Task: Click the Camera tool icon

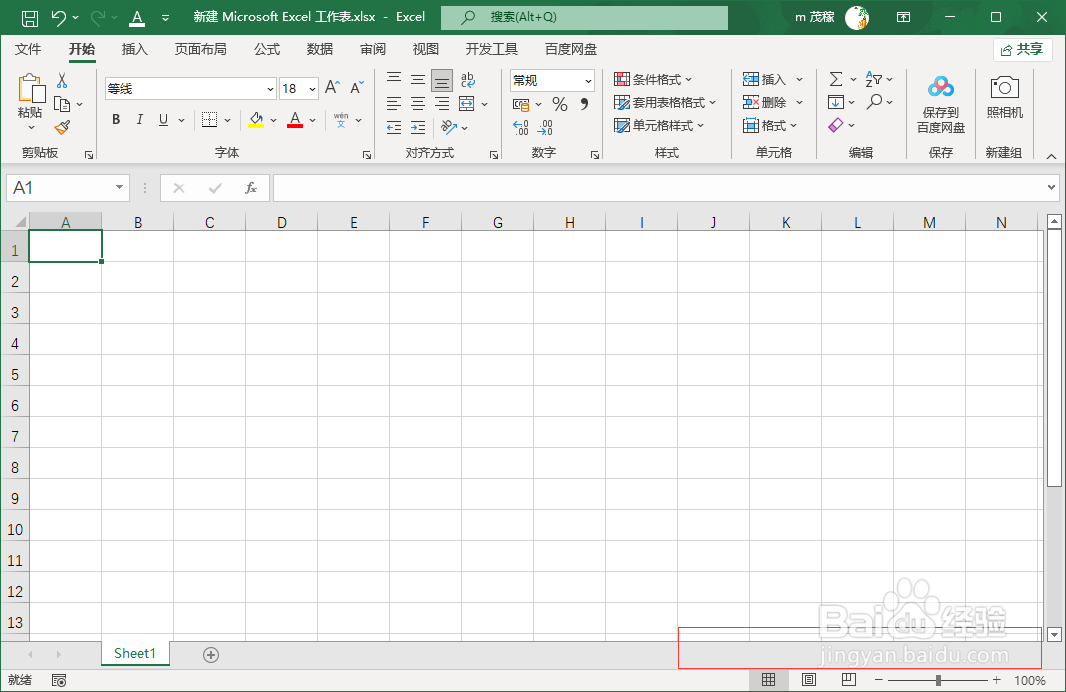Action: (1005, 87)
